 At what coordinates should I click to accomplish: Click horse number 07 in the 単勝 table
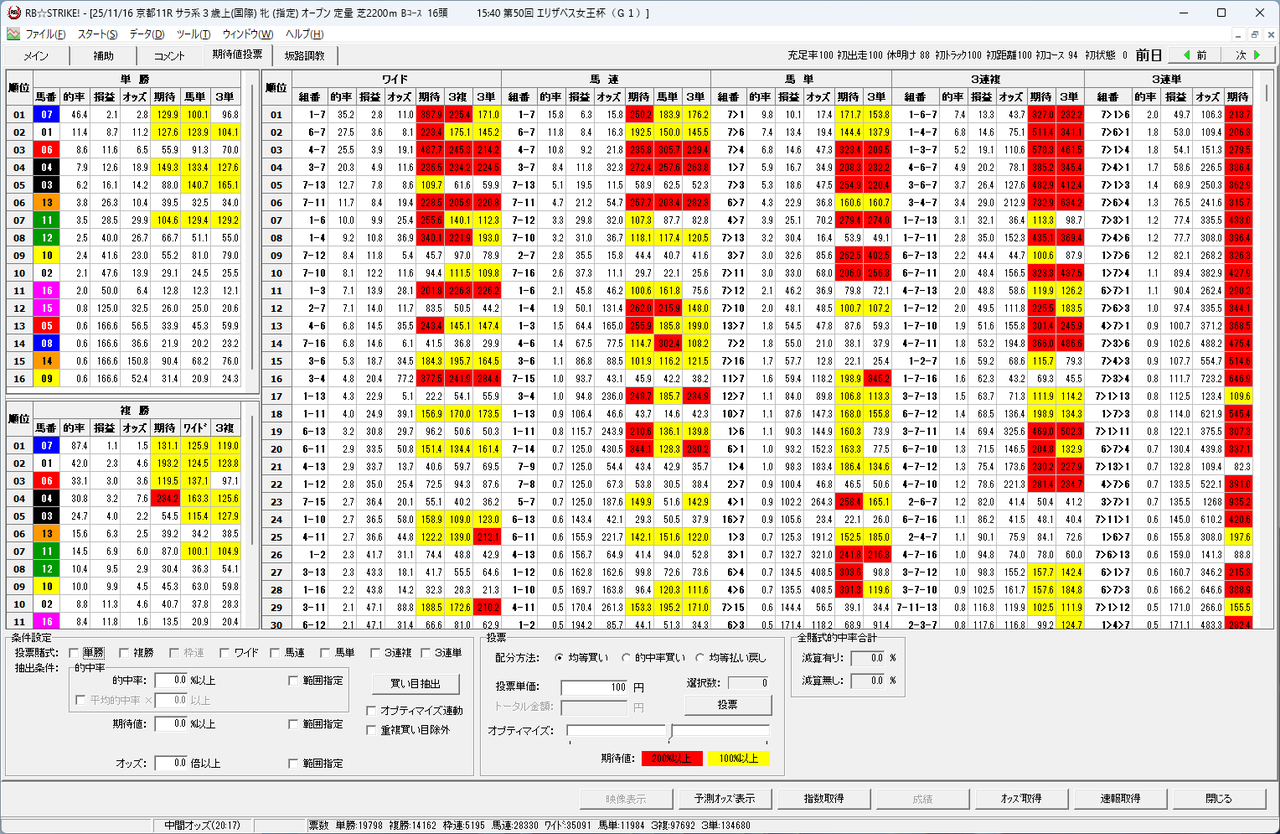point(46,115)
